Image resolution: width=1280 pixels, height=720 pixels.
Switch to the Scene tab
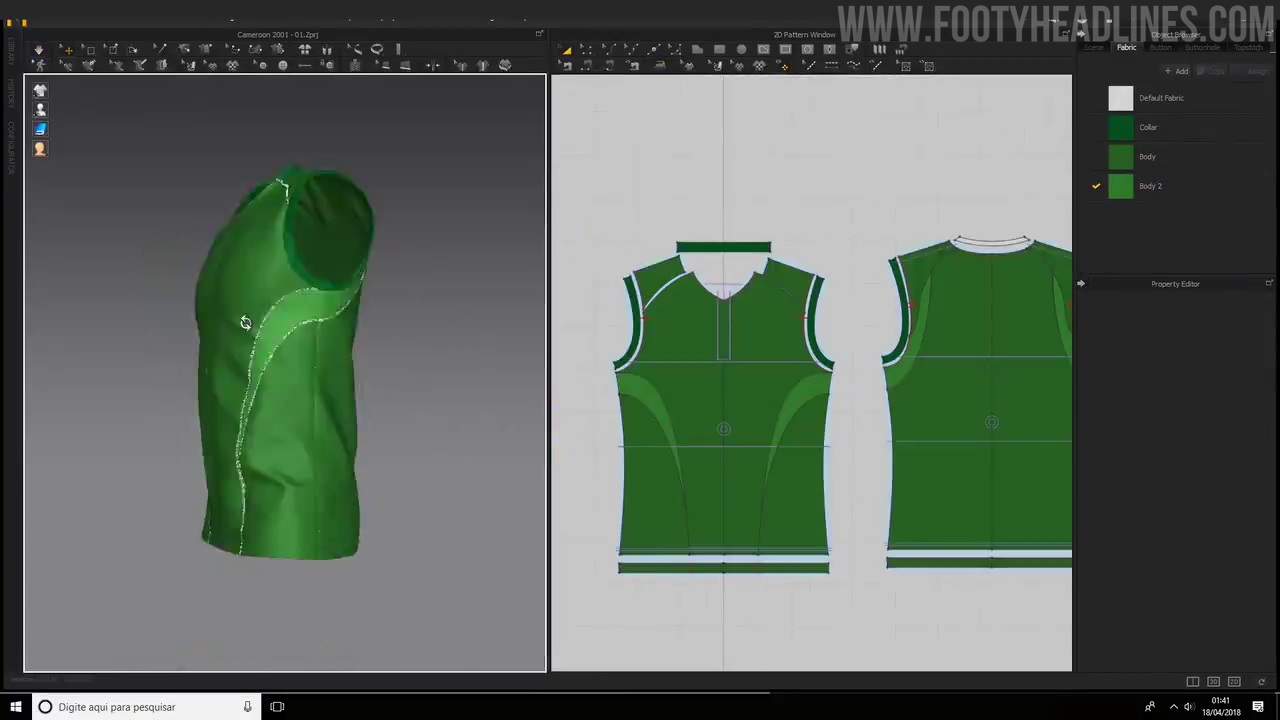[x=1094, y=47]
